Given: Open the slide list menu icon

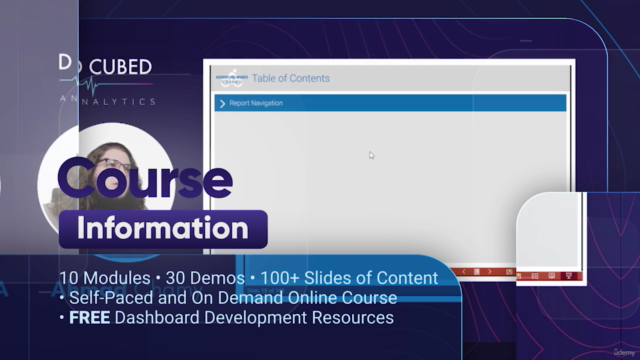Looking at the screenshot, I should (x=476, y=272).
